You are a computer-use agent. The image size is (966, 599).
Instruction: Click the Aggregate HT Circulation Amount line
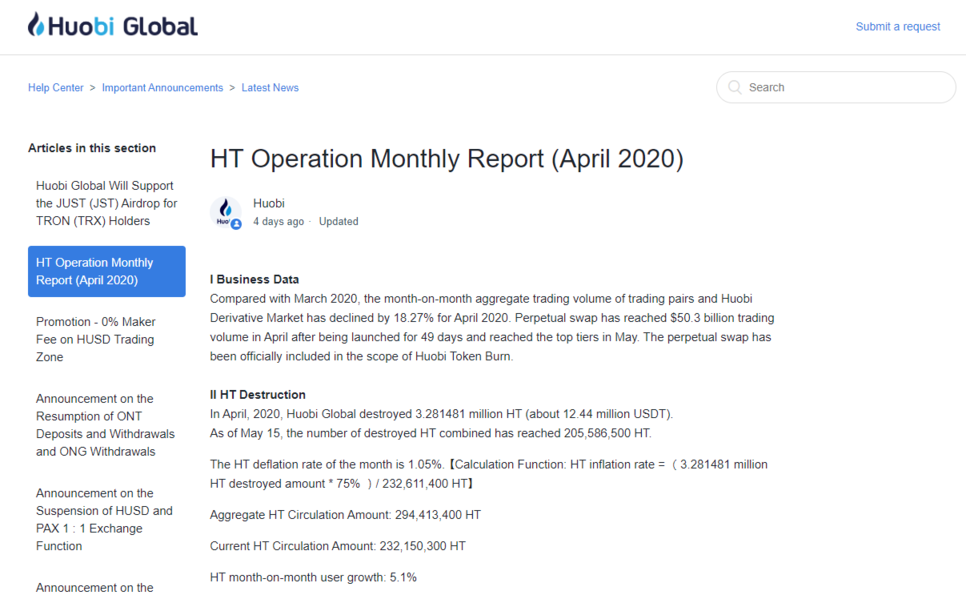click(346, 515)
